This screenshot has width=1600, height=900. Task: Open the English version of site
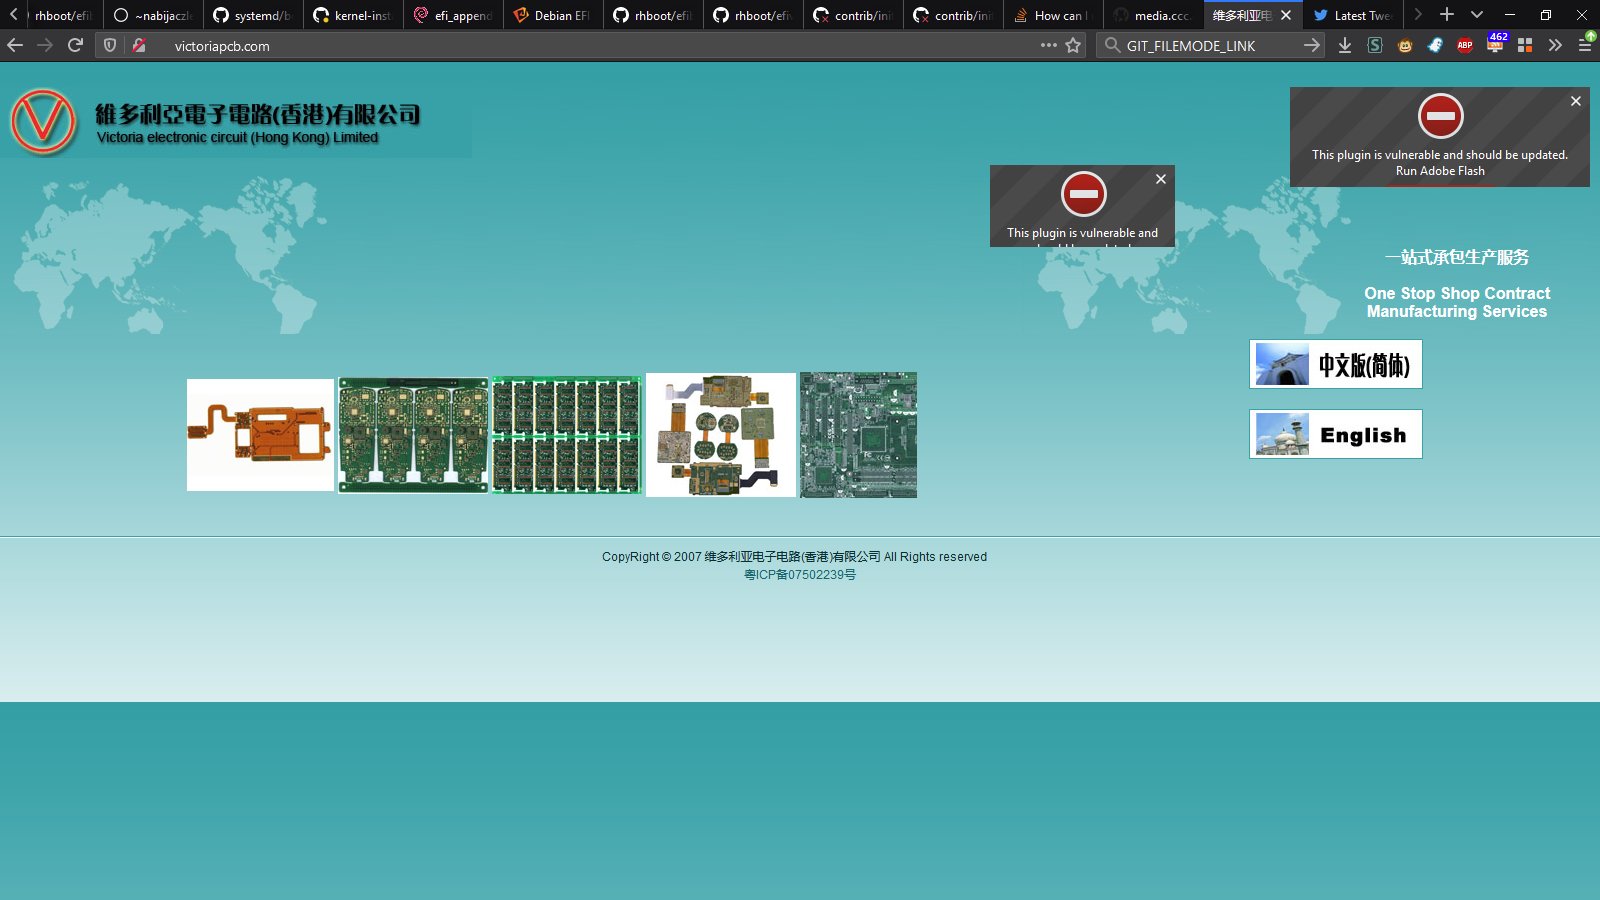[x=1335, y=434]
